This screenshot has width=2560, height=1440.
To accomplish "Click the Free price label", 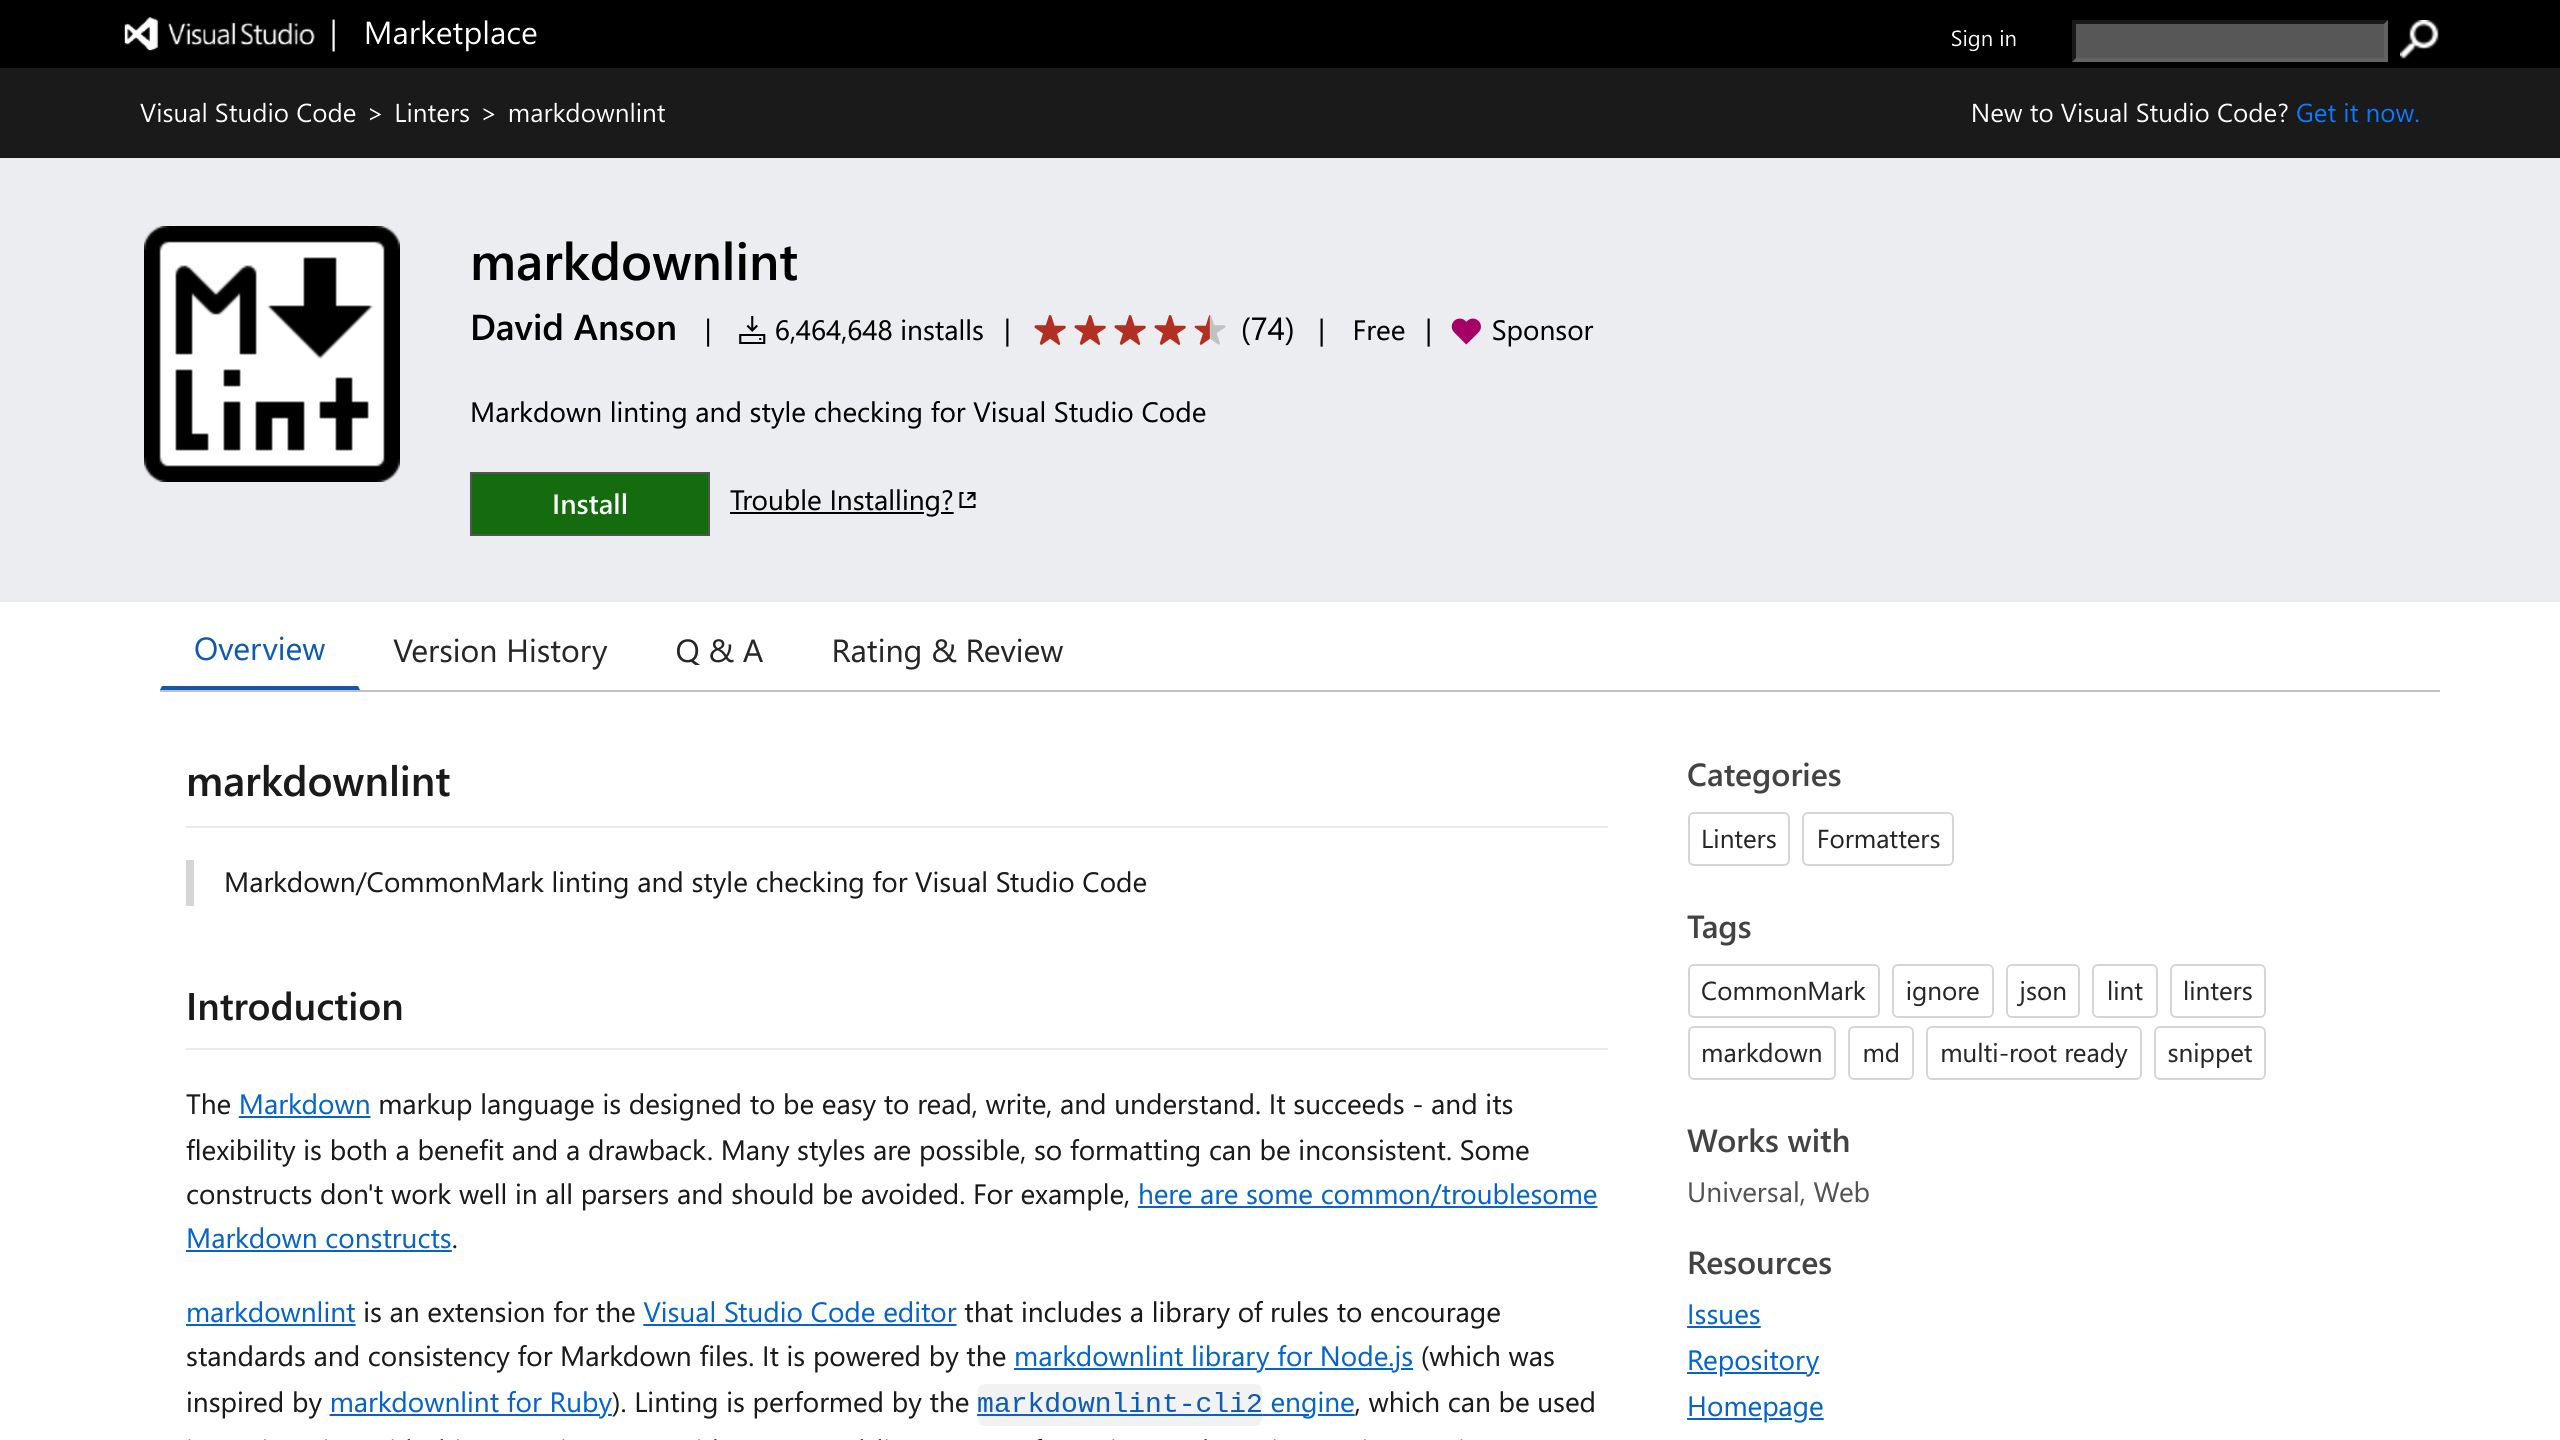I will click(x=1378, y=331).
